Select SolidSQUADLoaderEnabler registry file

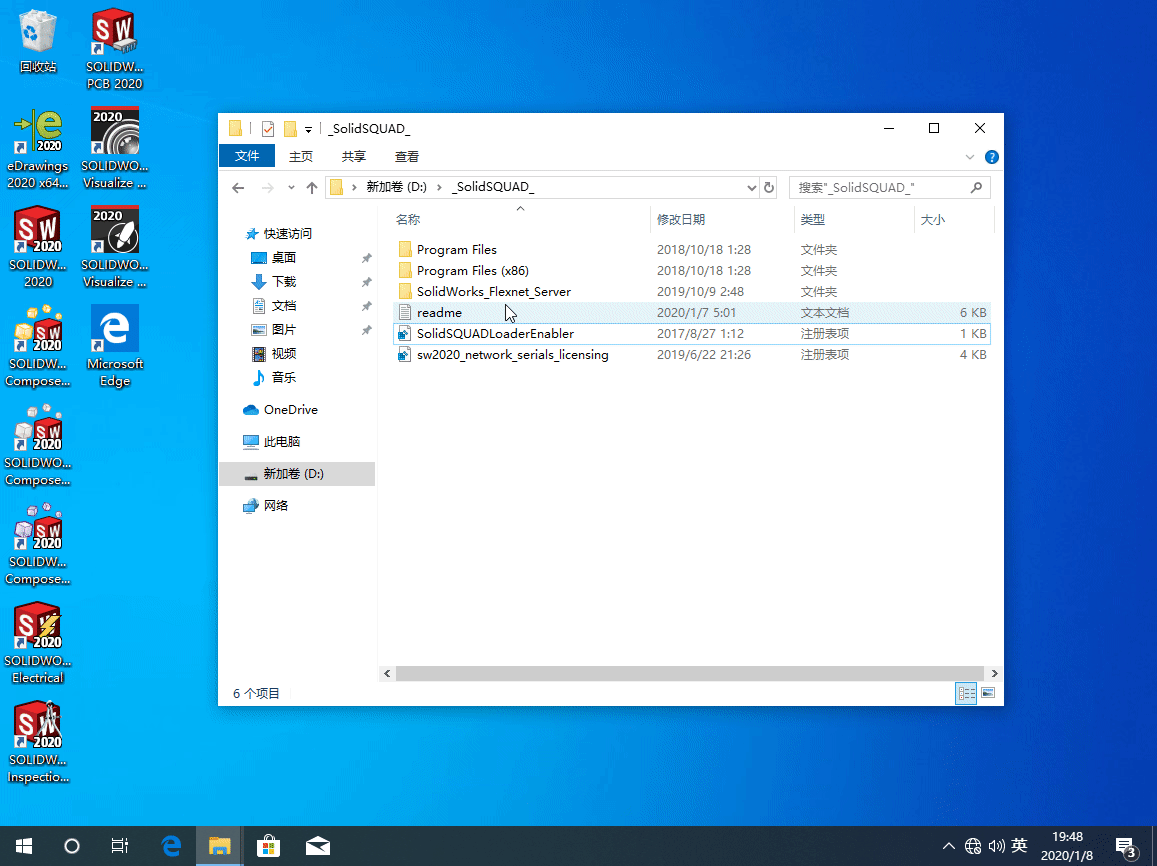tap(692, 333)
